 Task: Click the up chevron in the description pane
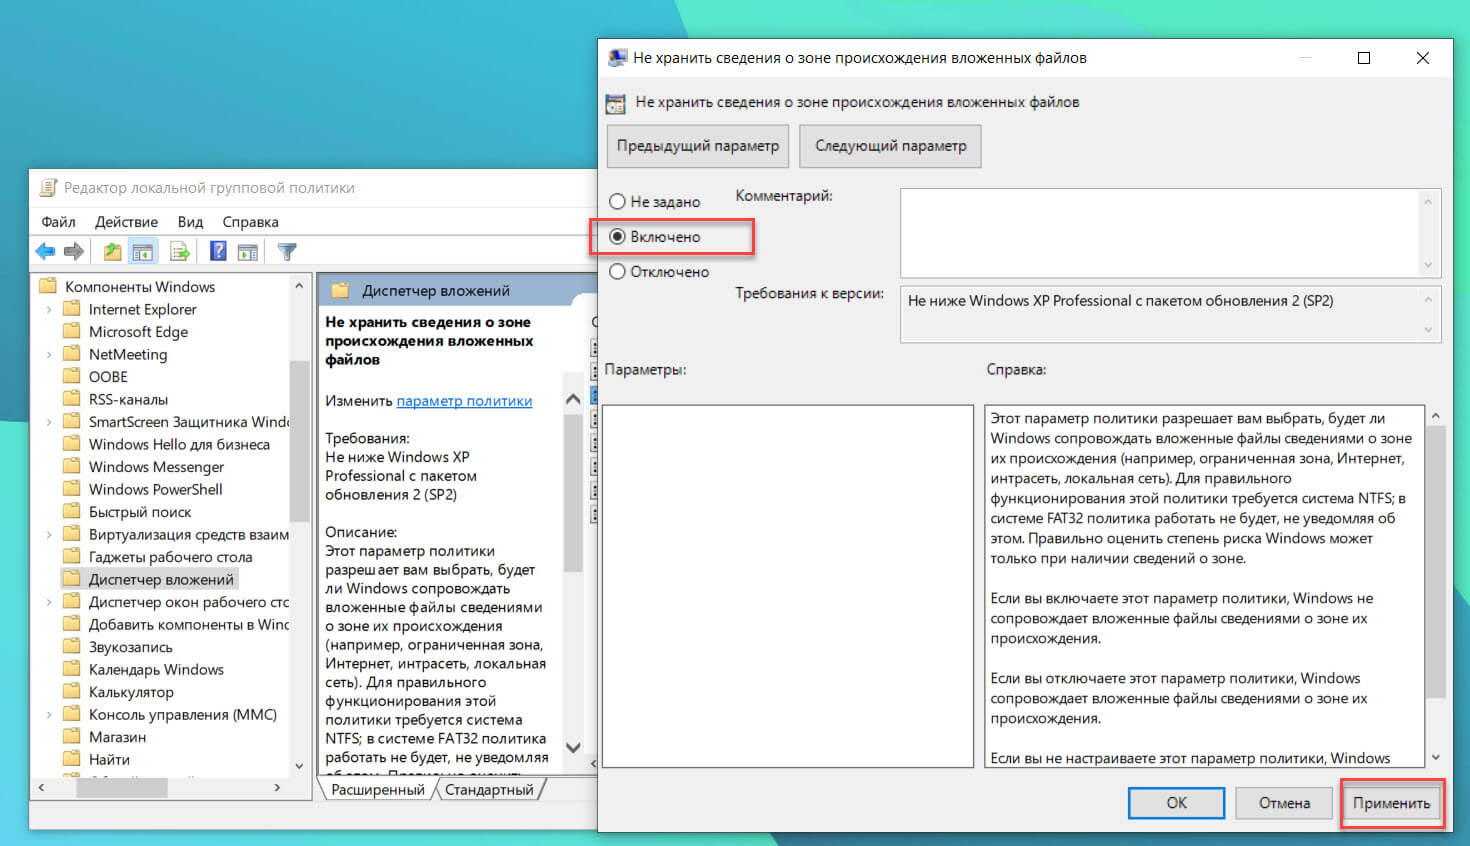tap(573, 399)
